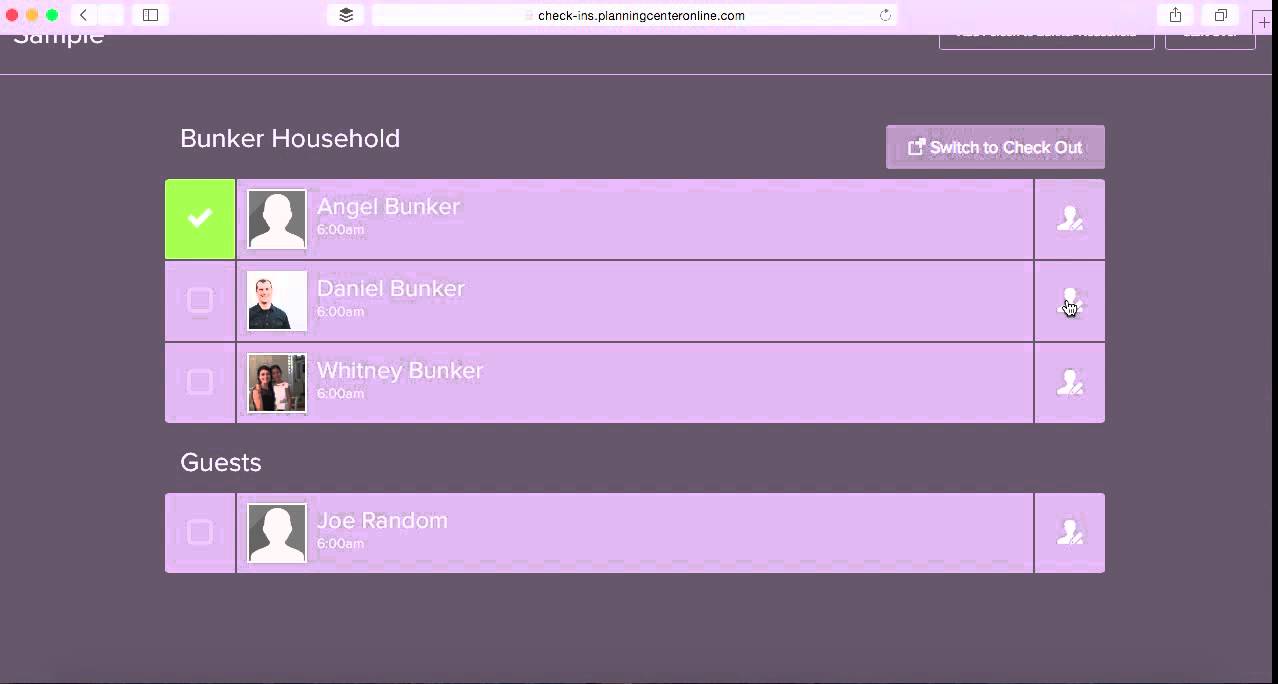This screenshot has width=1278, height=684.
Task: Open the Safari share menu icon
Action: coord(1175,15)
